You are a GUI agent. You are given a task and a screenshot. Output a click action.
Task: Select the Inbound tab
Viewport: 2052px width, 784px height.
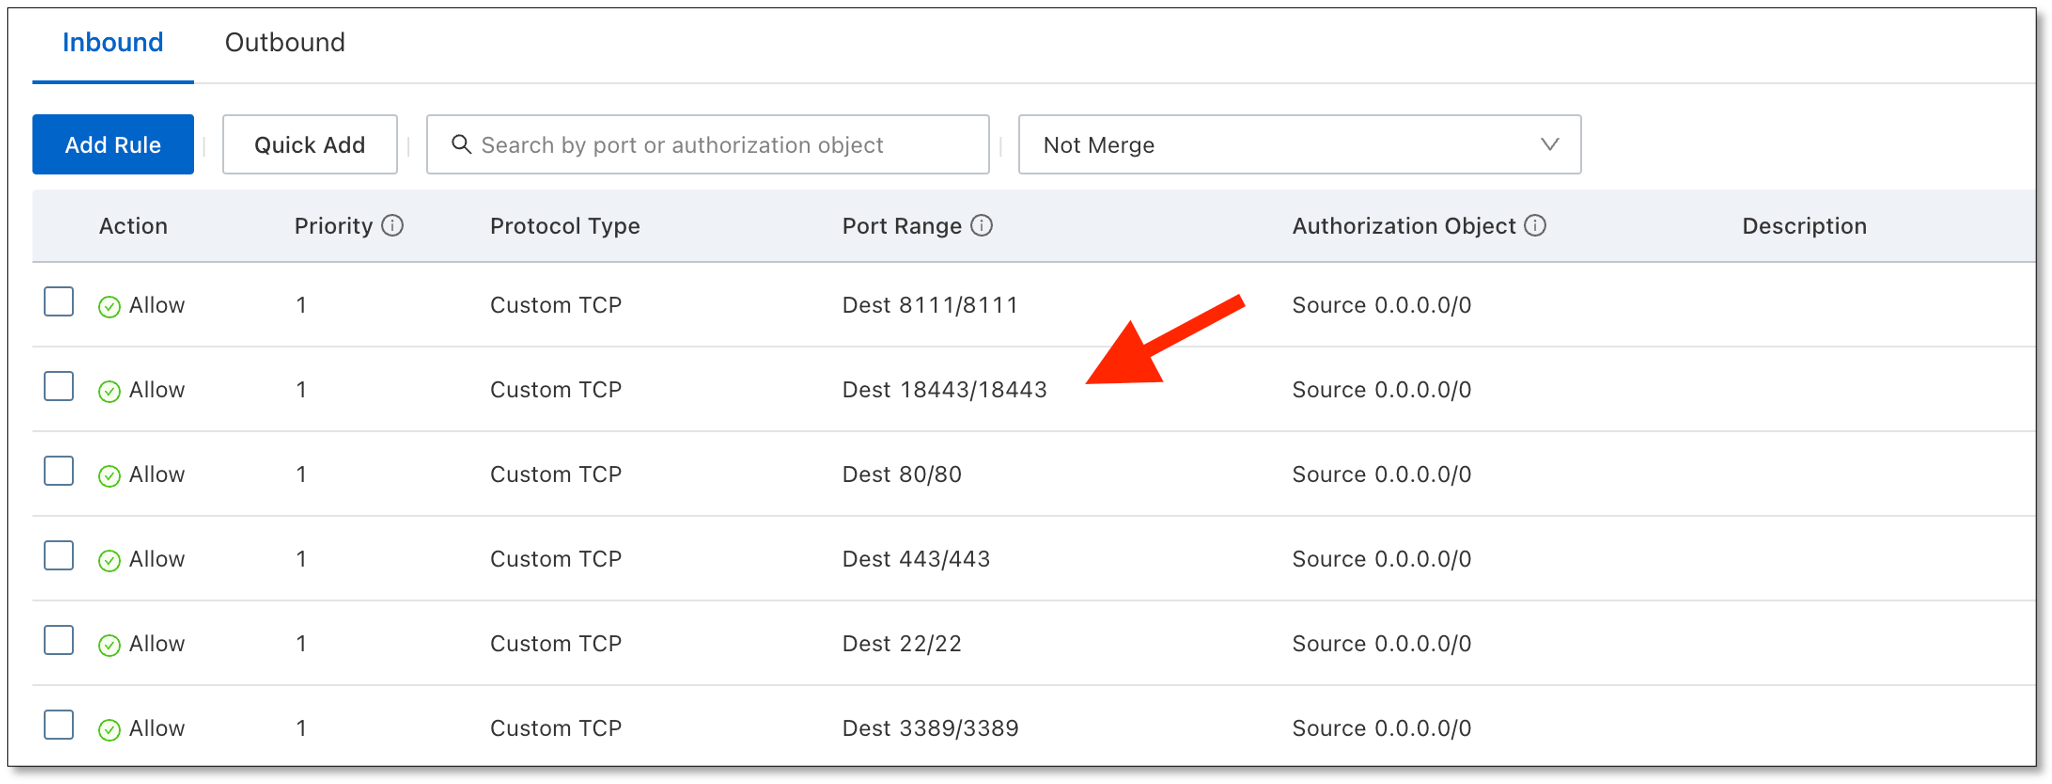tap(113, 43)
